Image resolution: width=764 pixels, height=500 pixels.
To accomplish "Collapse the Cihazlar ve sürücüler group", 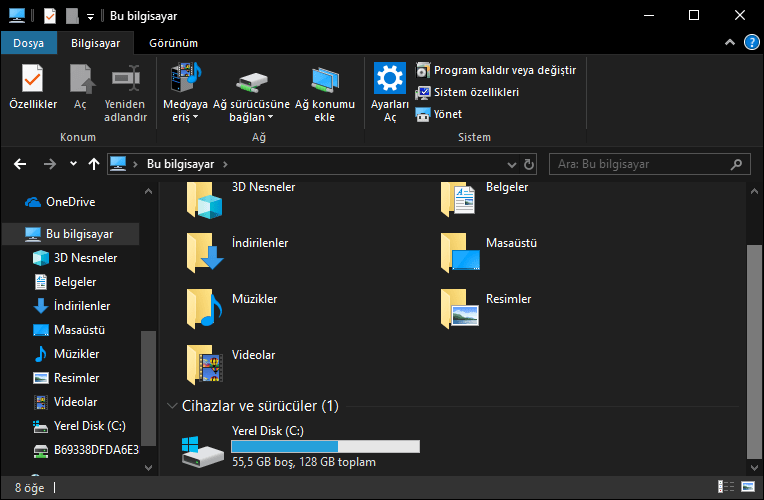I will point(171,406).
